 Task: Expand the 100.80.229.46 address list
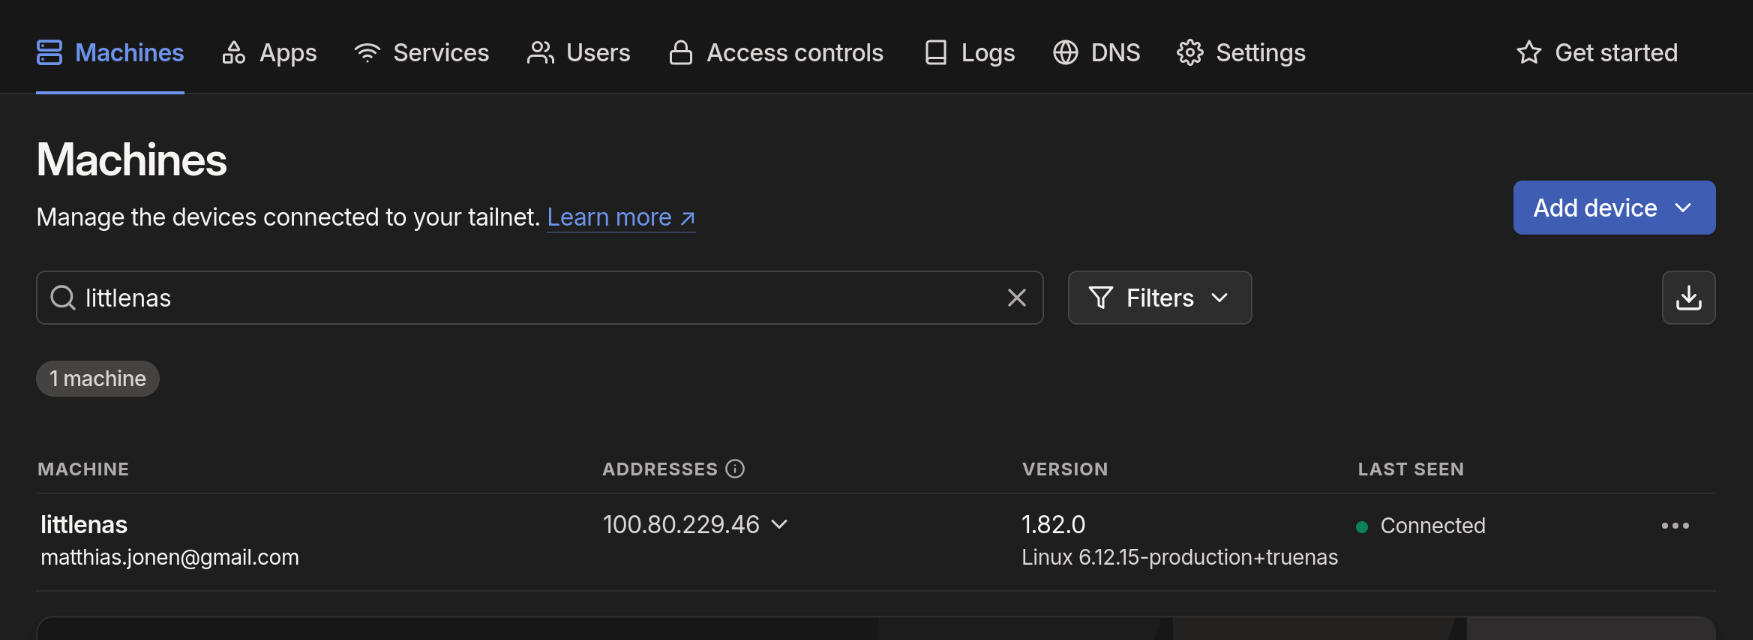point(780,525)
